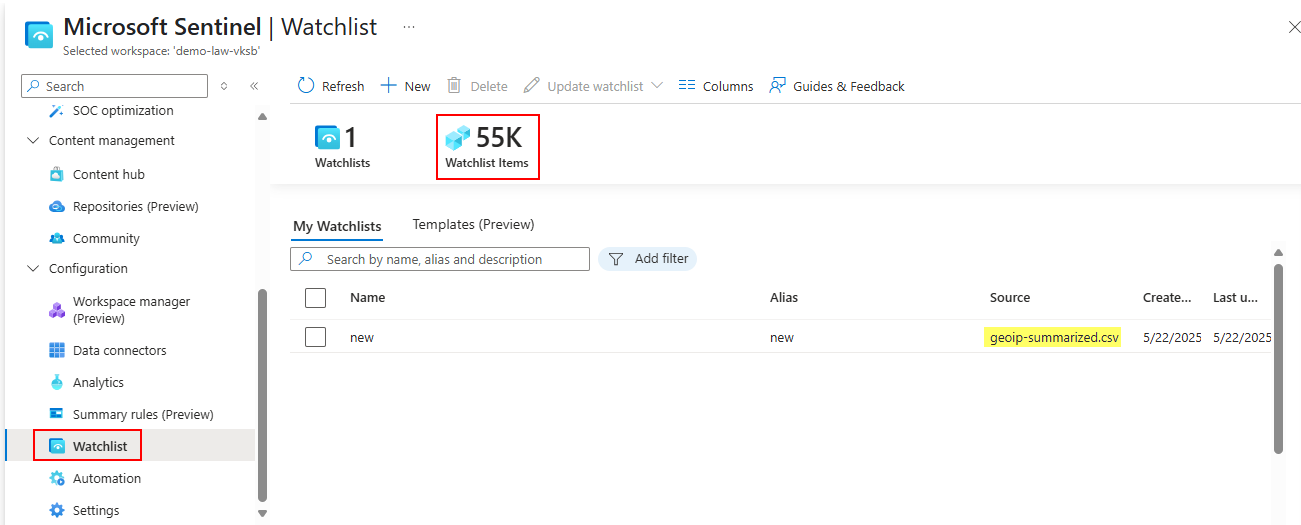Click the Repositories cloud icon
1301x525 pixels.
click(x=57, y=206)
